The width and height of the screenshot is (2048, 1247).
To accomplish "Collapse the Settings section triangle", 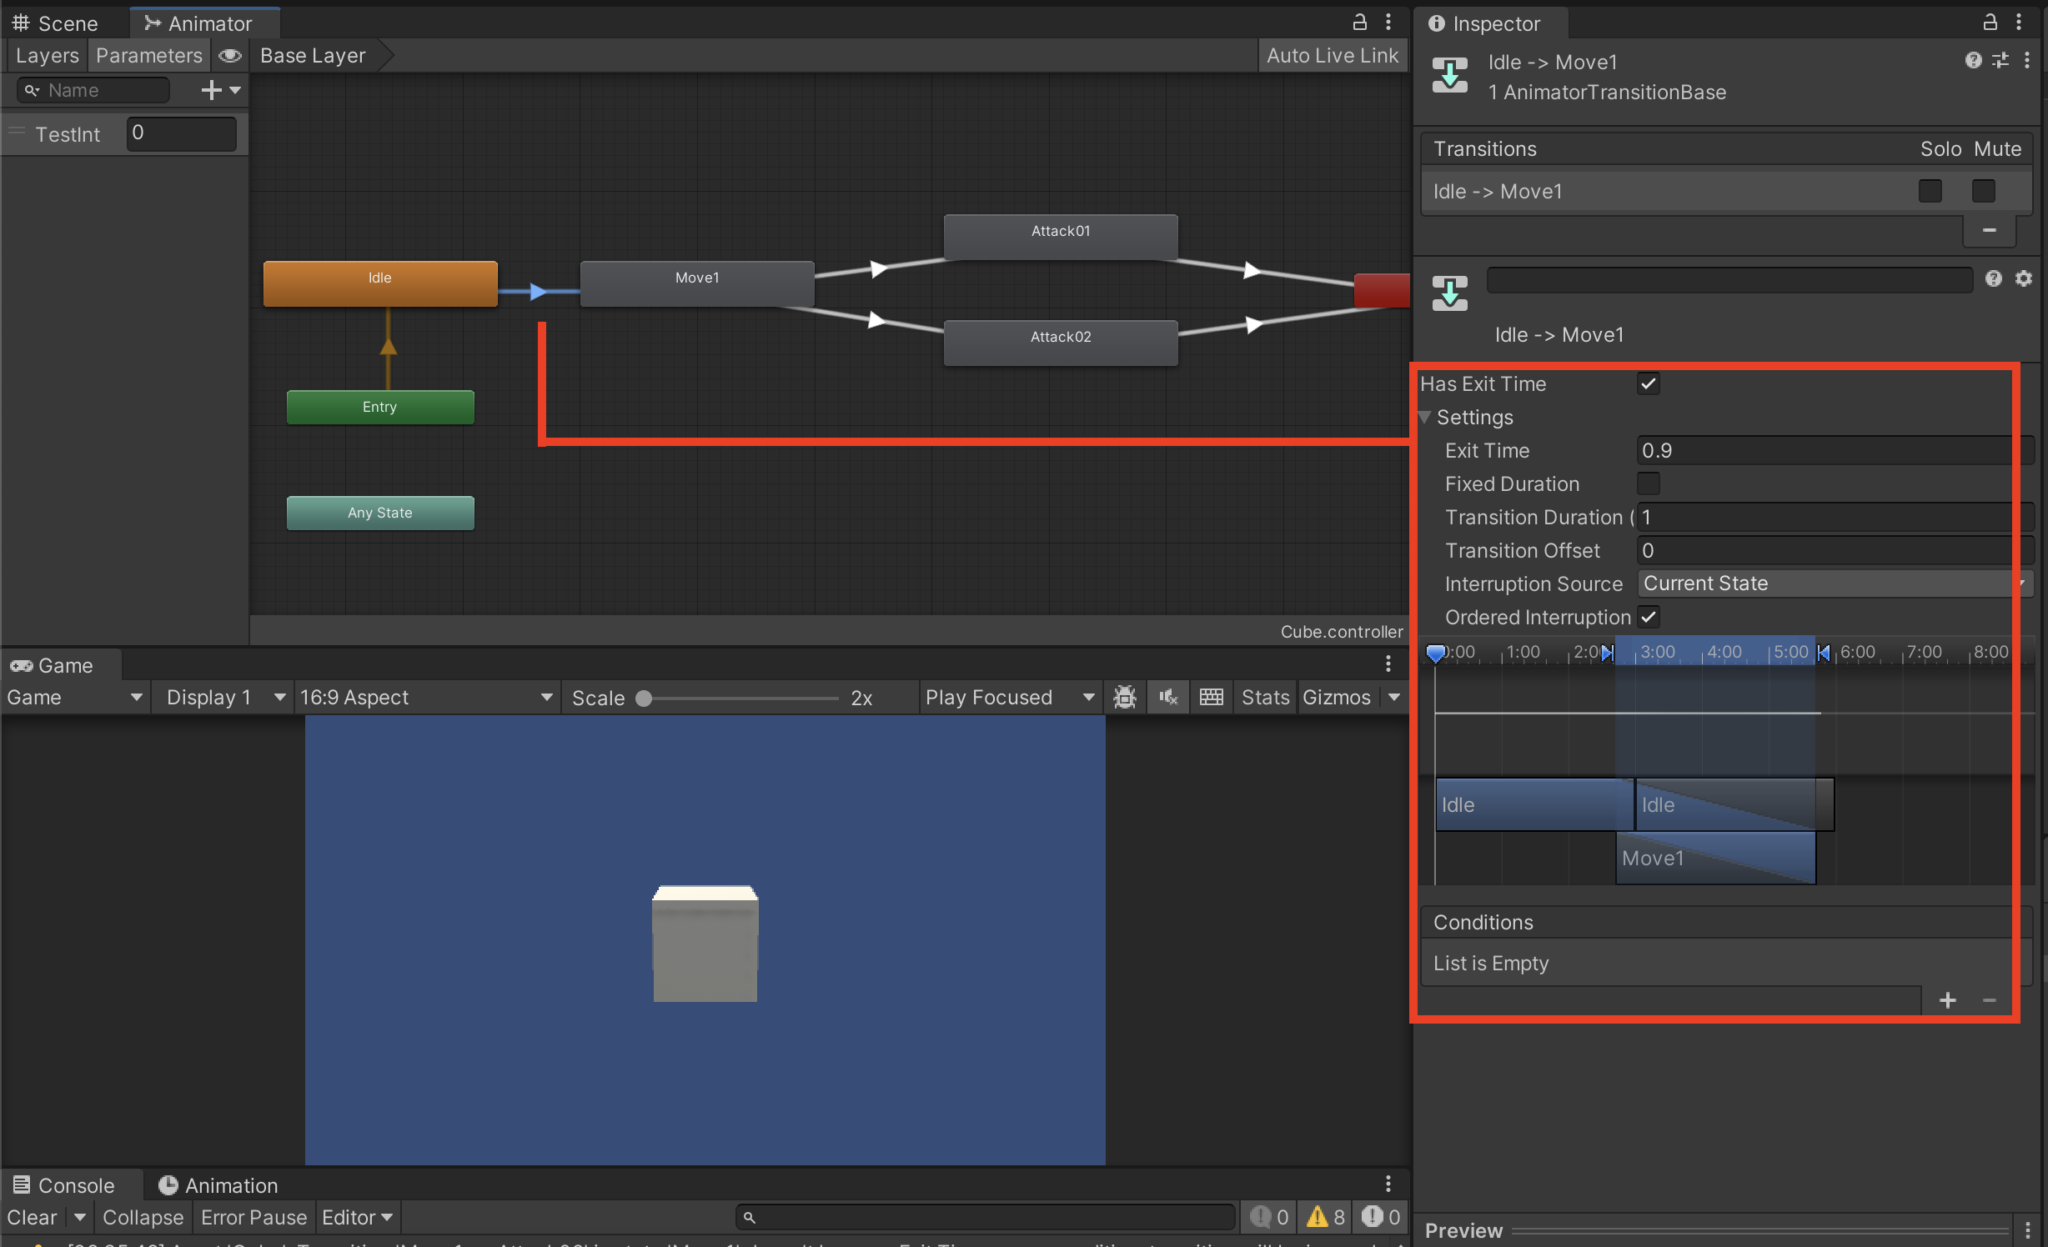I will [x=1424, y=417].
